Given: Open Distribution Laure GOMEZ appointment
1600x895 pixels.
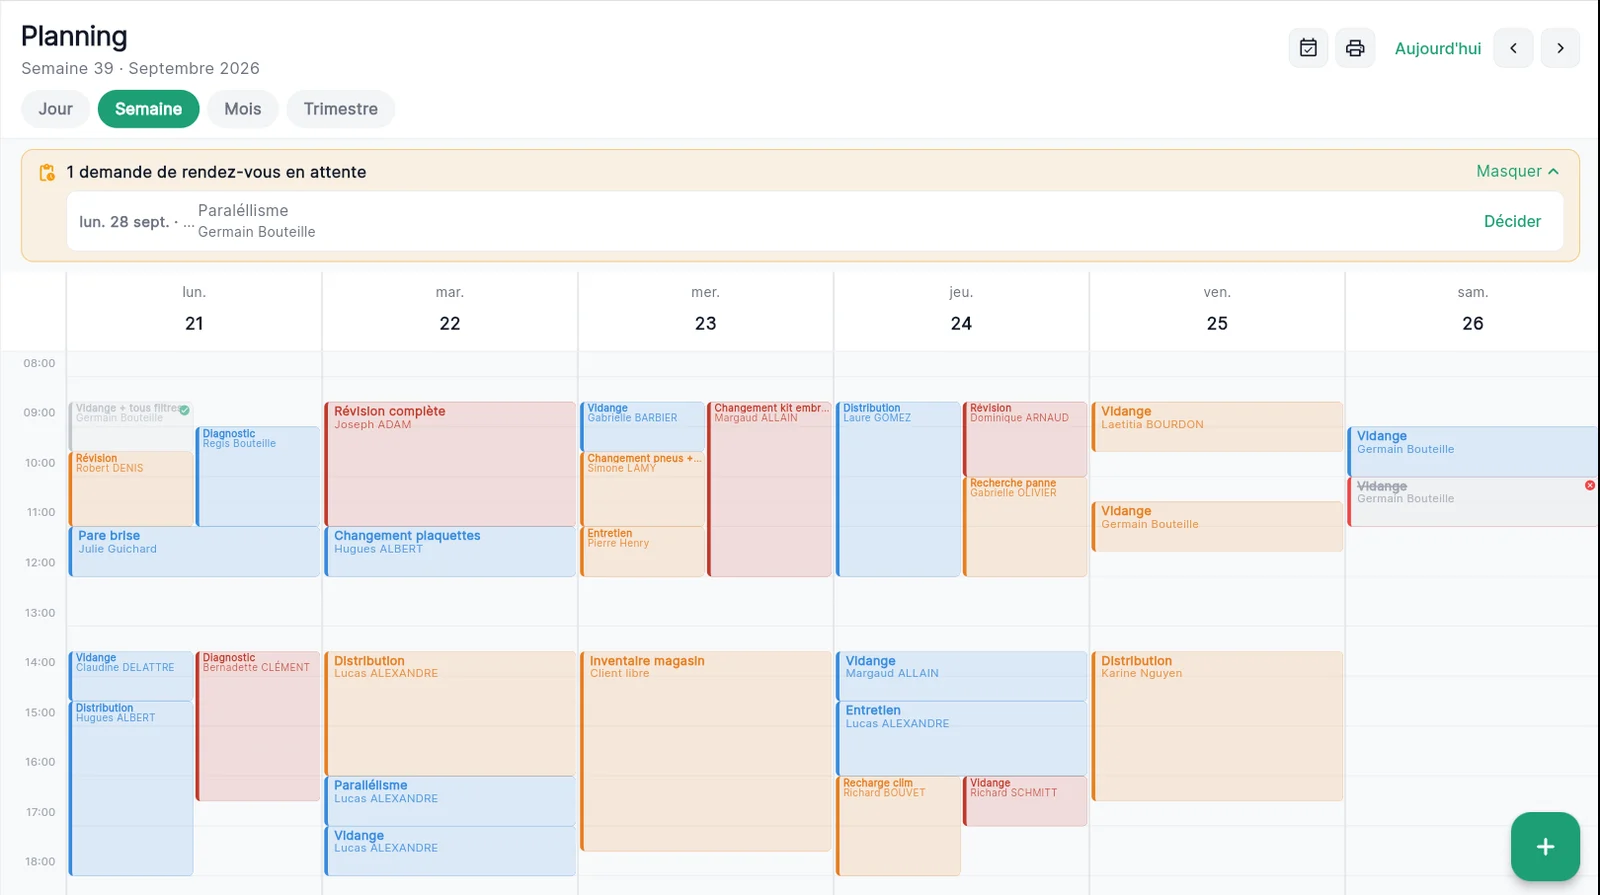Looking at the screenshot, I should click(898, 489).
